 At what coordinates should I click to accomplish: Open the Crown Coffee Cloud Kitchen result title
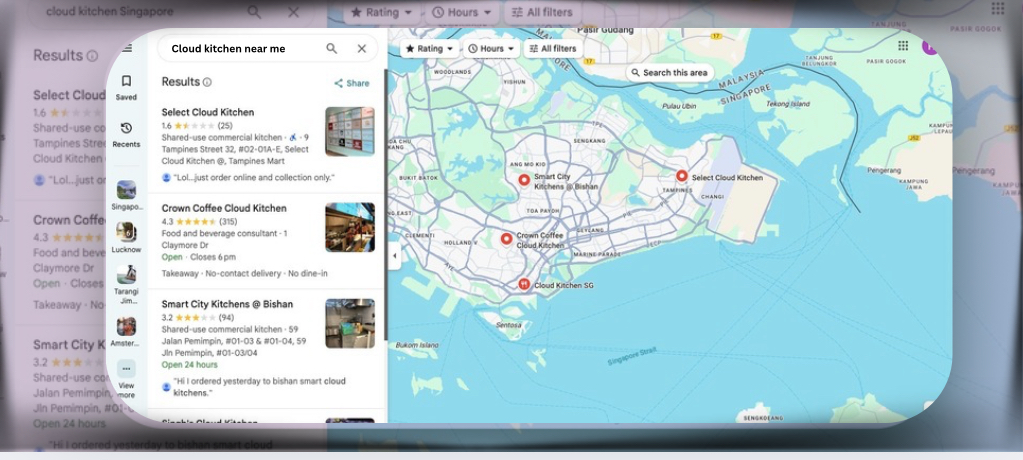pos(224,208)
